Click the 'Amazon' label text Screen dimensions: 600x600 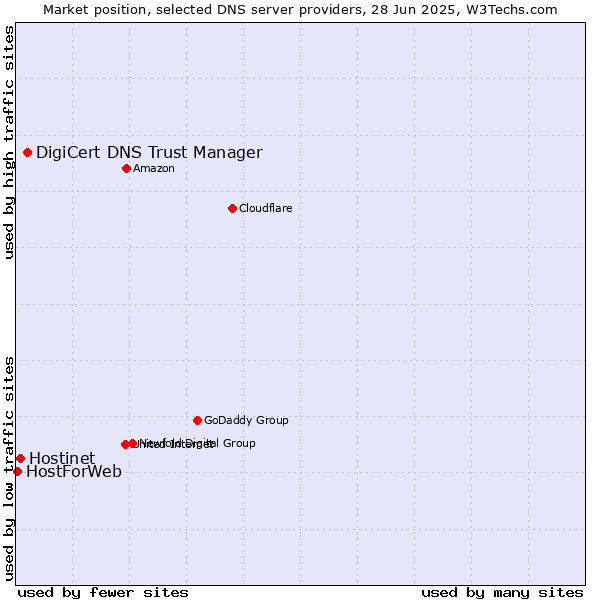tap(154, 169)
